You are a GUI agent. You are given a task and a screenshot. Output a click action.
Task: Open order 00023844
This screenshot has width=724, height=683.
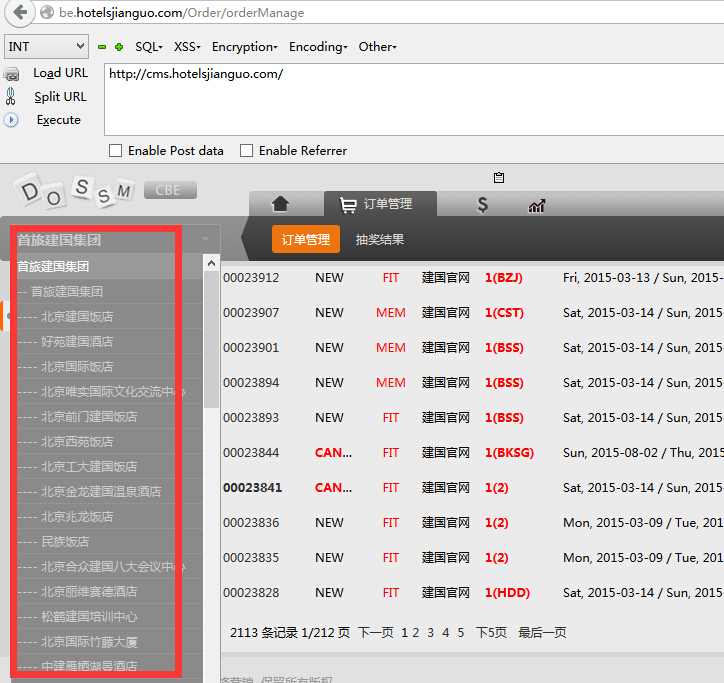click(251, 453)
